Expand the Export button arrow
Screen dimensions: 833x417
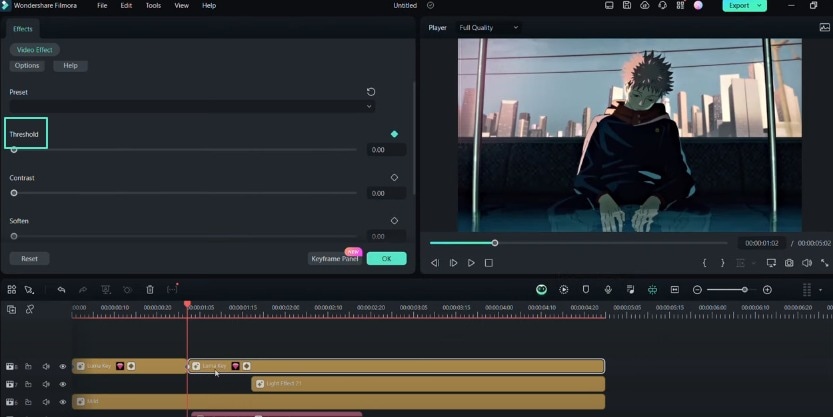click(x=759, y=5)
